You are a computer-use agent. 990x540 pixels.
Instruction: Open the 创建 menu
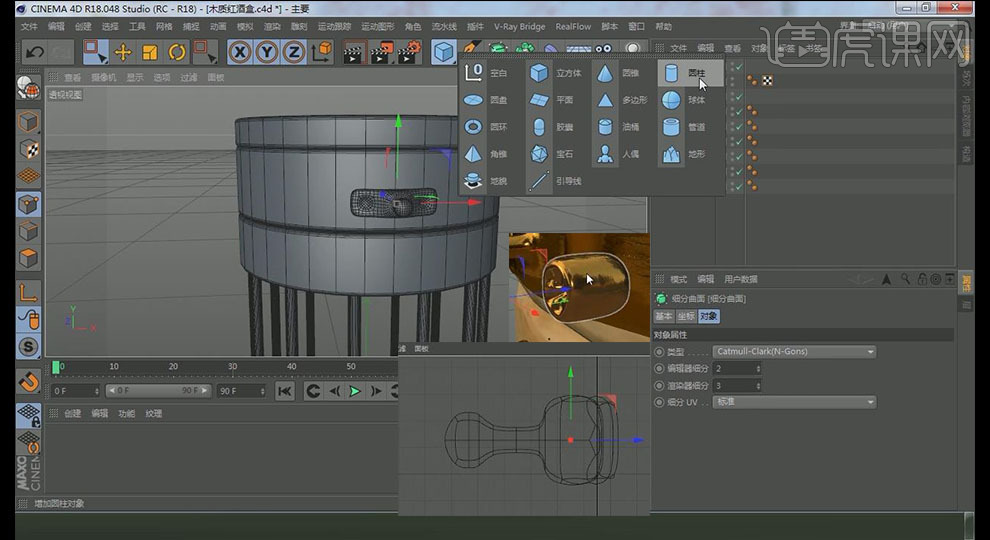click(x=83, y=27)
